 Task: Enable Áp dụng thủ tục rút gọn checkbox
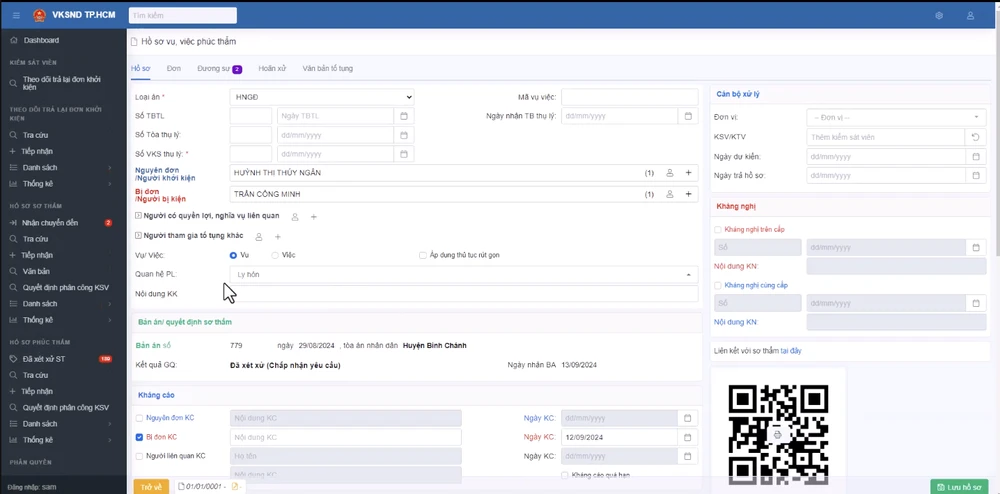pyautogui.click(x=423, y=255)
